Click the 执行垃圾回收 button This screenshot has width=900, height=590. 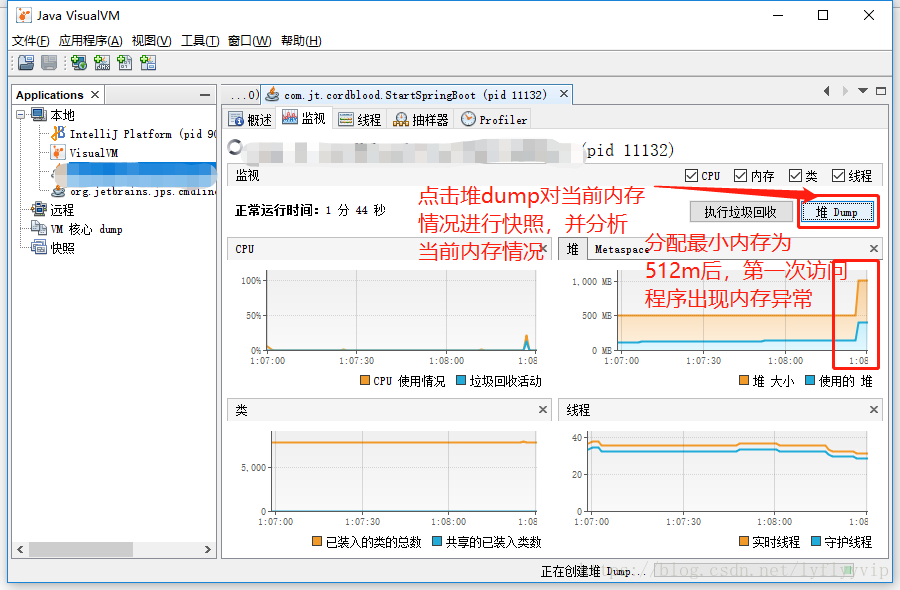pos(740,212)
